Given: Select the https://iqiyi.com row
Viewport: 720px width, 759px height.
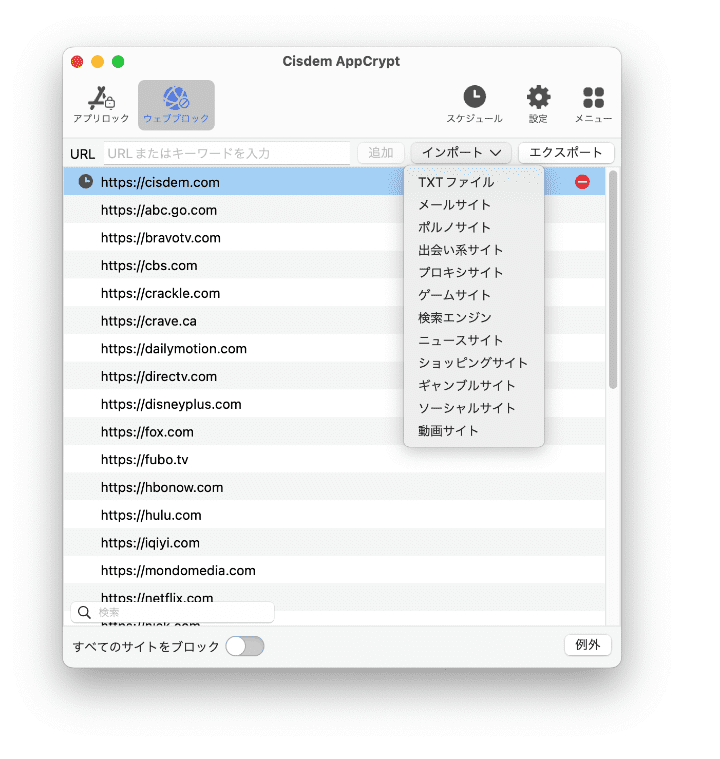Looking at the screenshot, I should [x=334, y=543].
